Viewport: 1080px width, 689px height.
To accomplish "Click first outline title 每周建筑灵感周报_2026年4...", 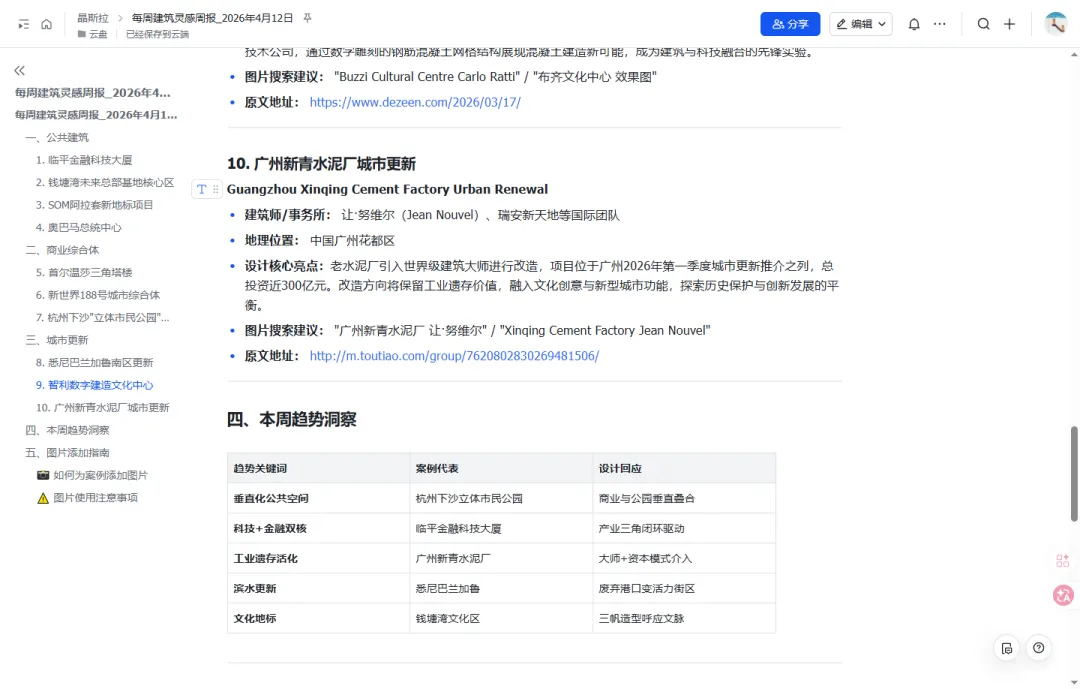I will click(93, 93).
